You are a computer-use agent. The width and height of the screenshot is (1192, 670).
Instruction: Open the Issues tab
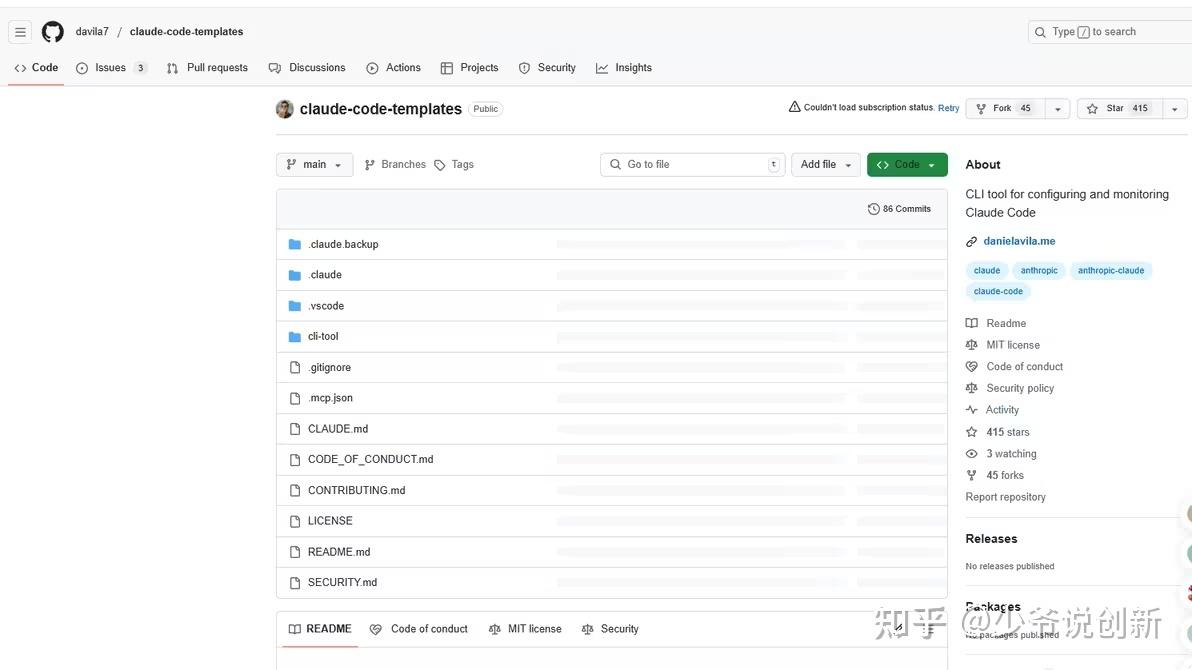click(x=111, y=68)
